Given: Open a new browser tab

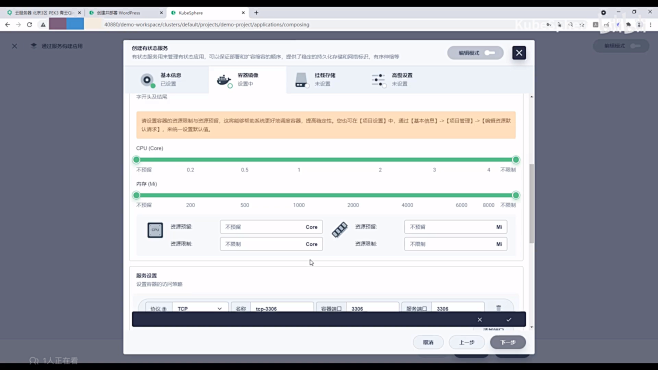Looking at the screenshot, I should pyautogui.click(x=256, y=13).
